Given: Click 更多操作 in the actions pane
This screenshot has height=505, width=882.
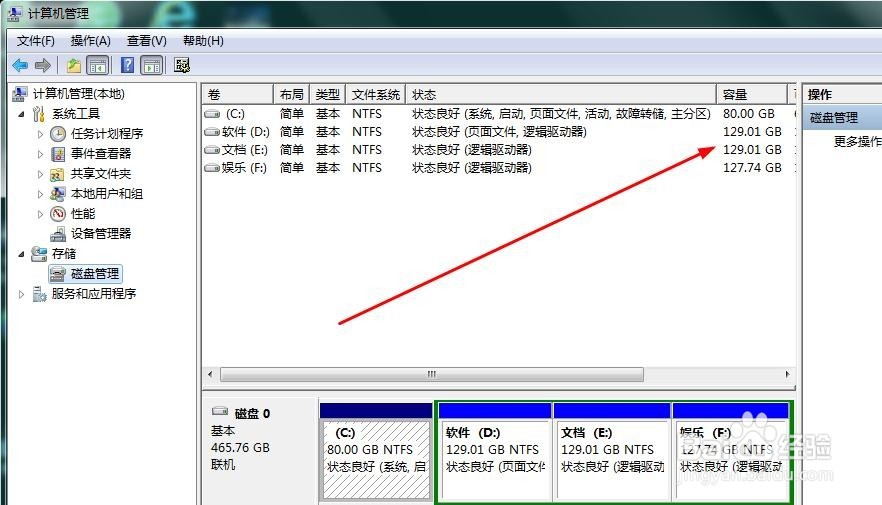Looking at the screenshot, I should coord(857,141).
